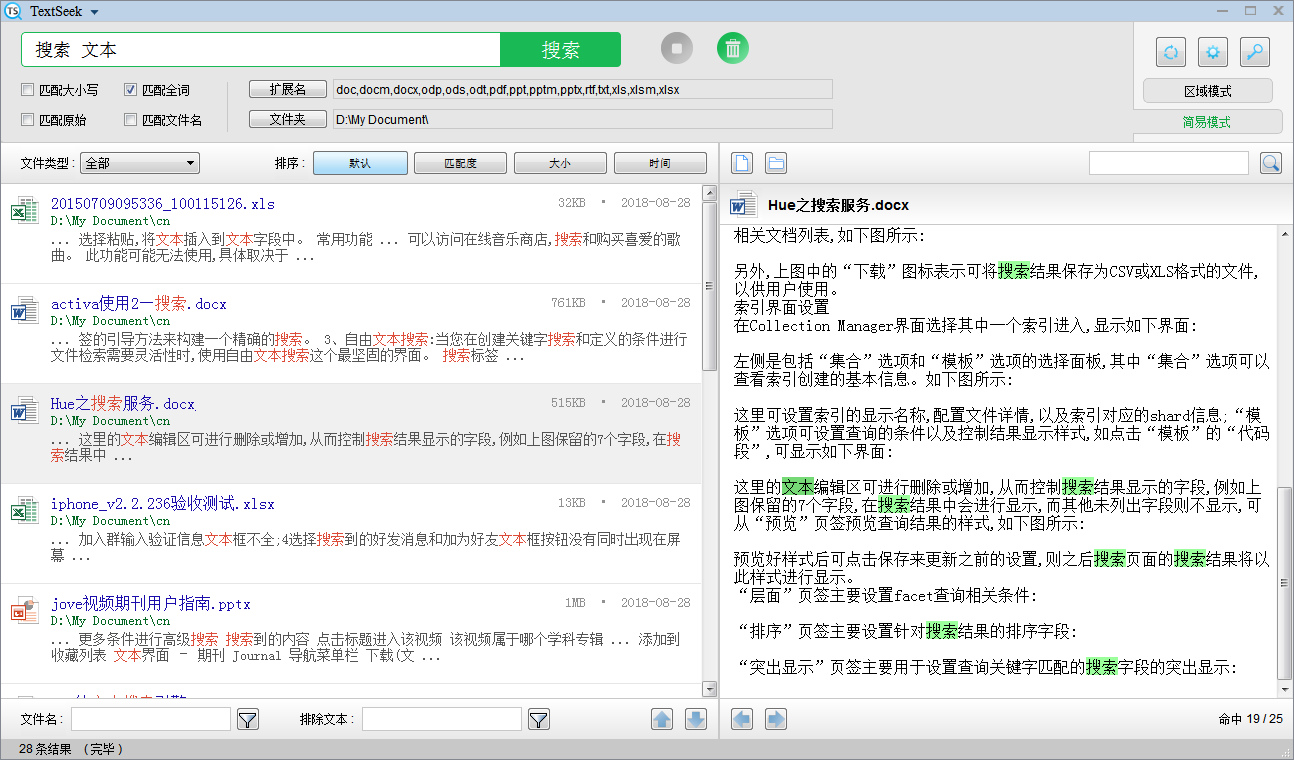Click the results list scrollbar thumb
The height and width of the screenshot is (760, 1294).
(710, 285)
